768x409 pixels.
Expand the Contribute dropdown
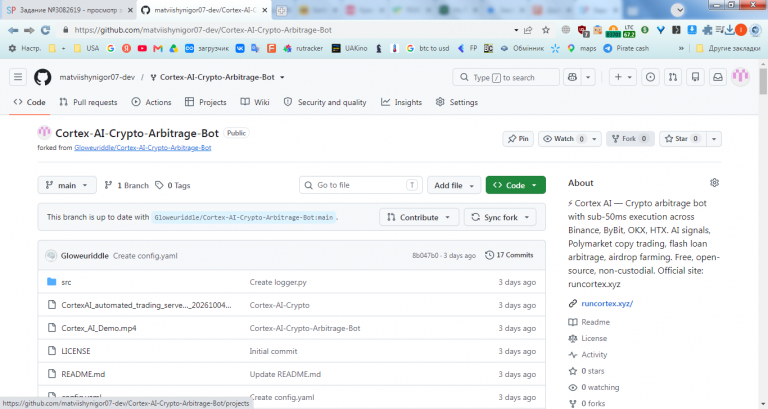coord(419,217)
